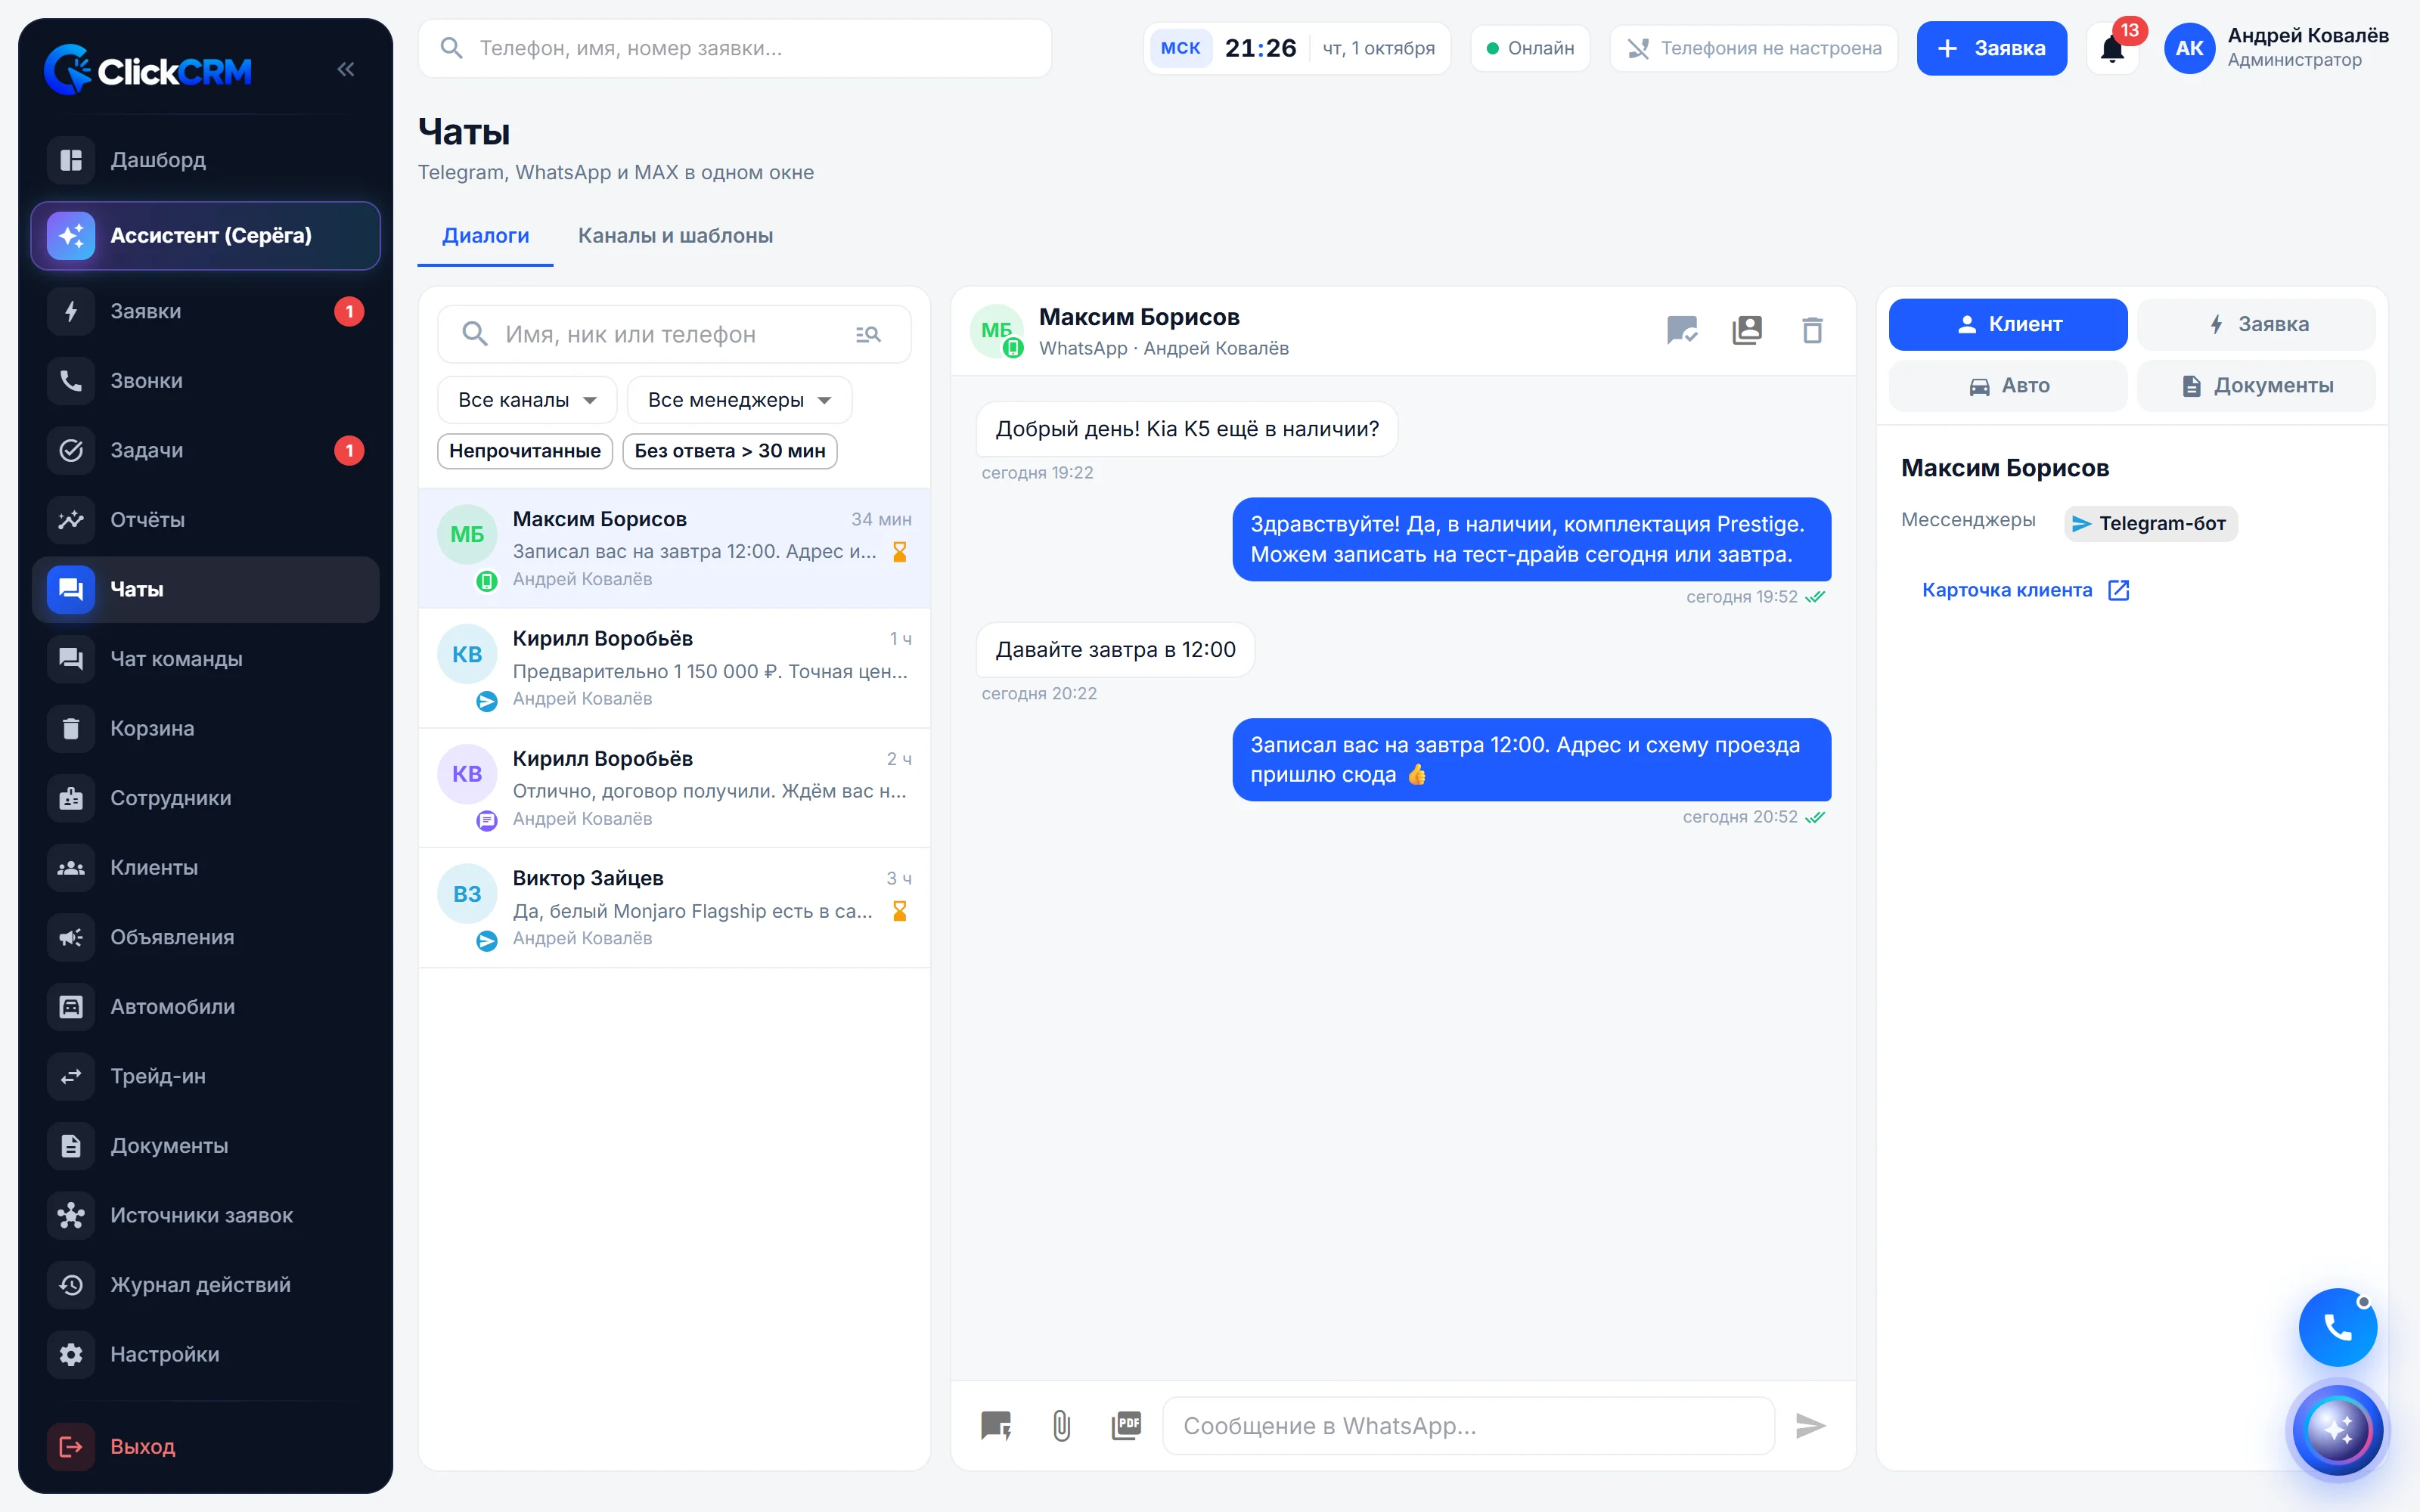The height and width of the screenshot is (1512, 2420).
Task: Open floating phone call button
Action: [2337, 1328]
